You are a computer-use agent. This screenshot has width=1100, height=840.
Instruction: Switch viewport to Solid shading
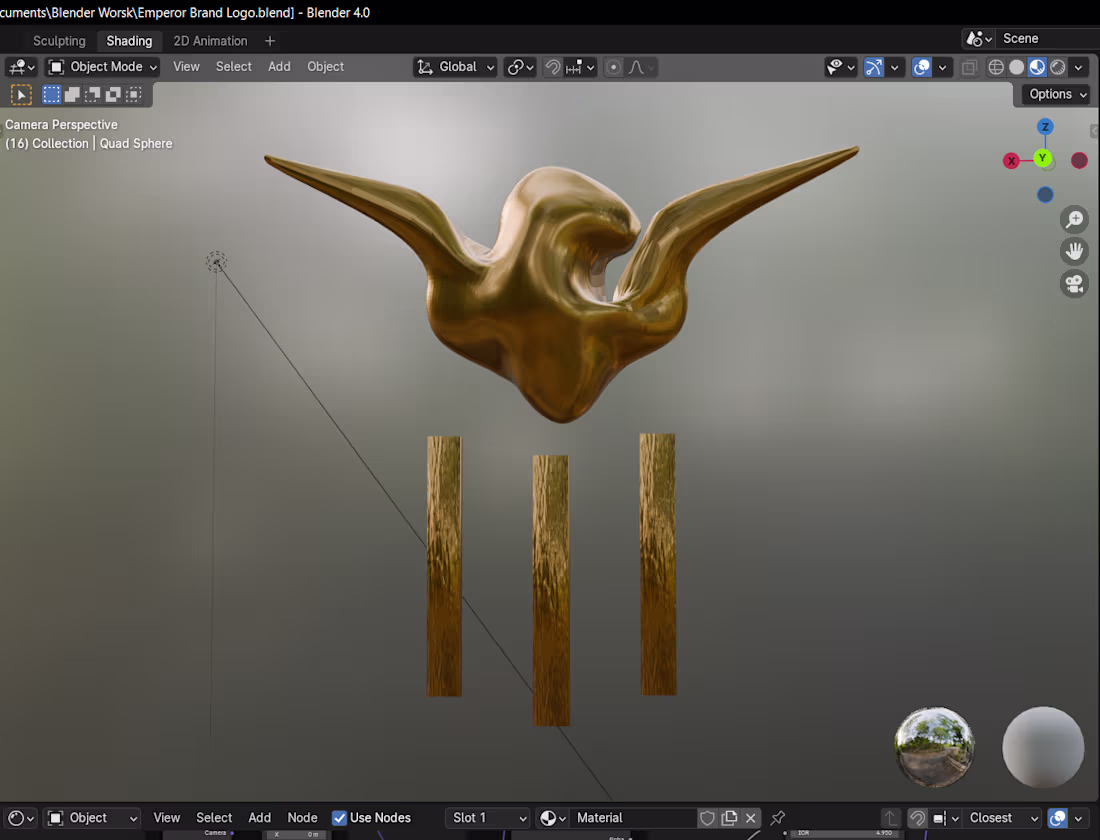[1015, 67]
